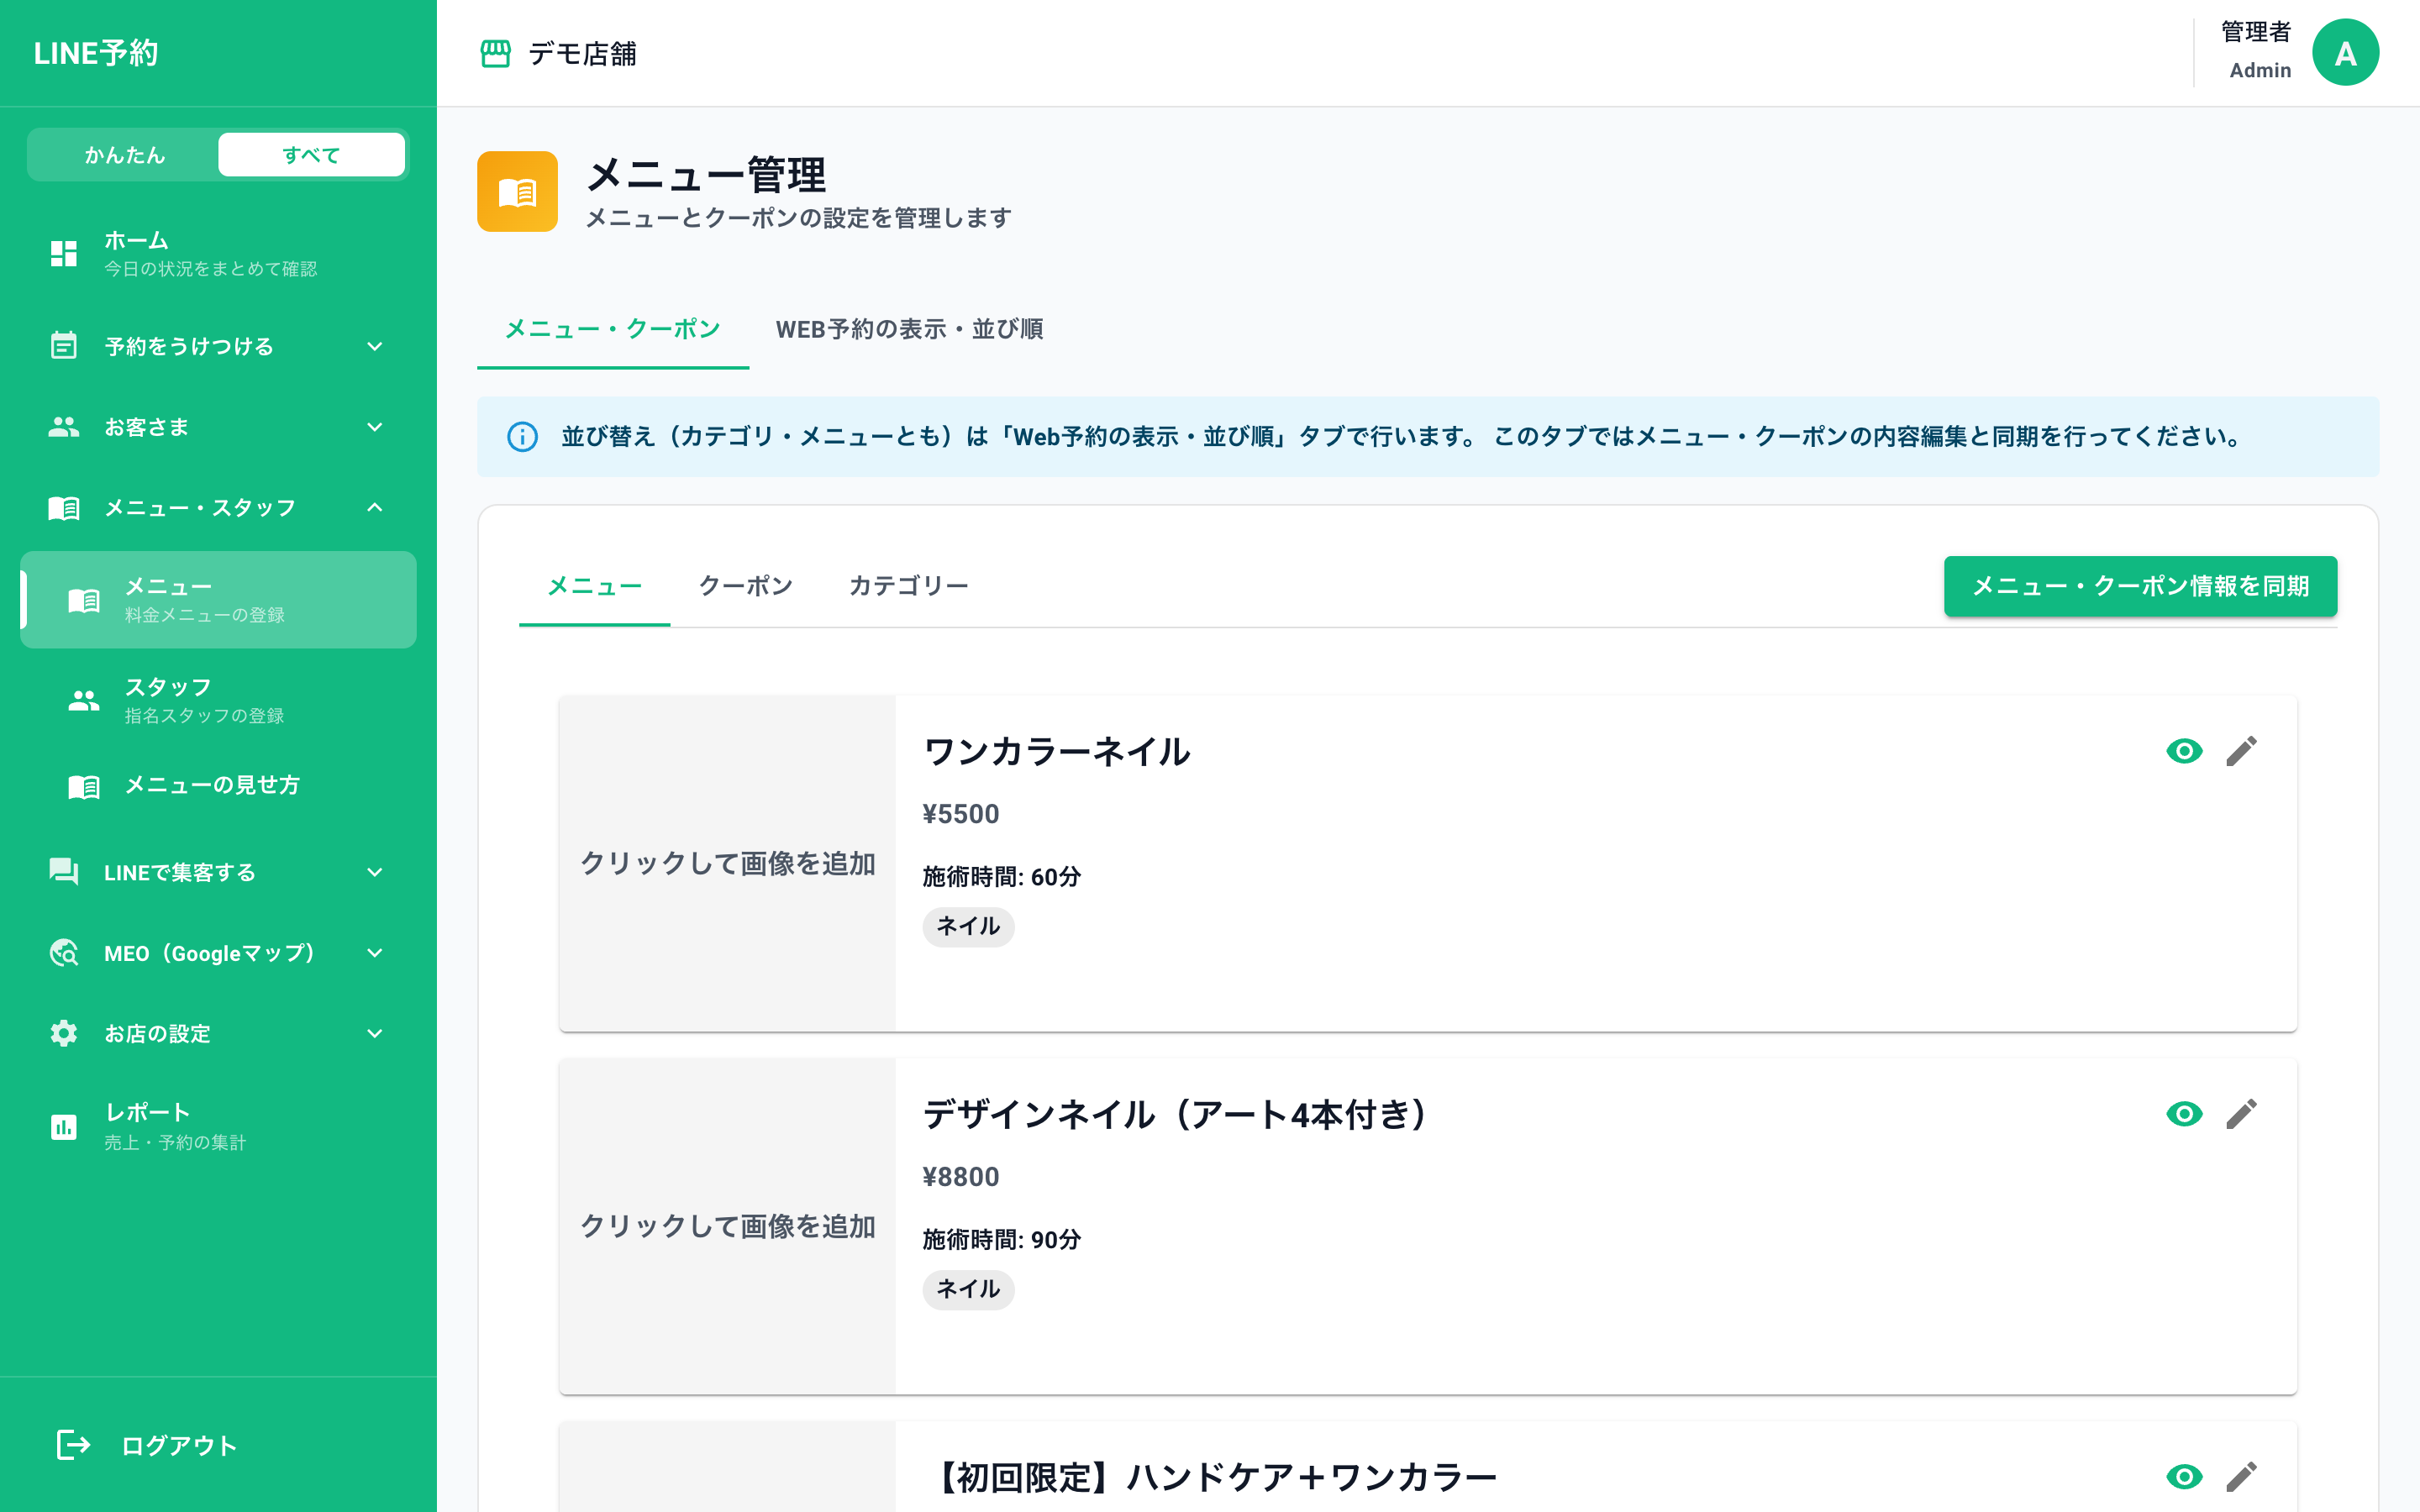Open レポート 売上・予約の集計
Viewport: 2420px width, 1512px height.
218,1127
